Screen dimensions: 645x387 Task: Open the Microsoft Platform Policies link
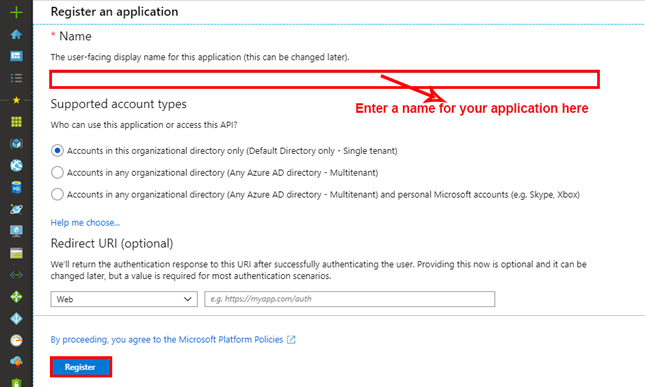(167, 340)
